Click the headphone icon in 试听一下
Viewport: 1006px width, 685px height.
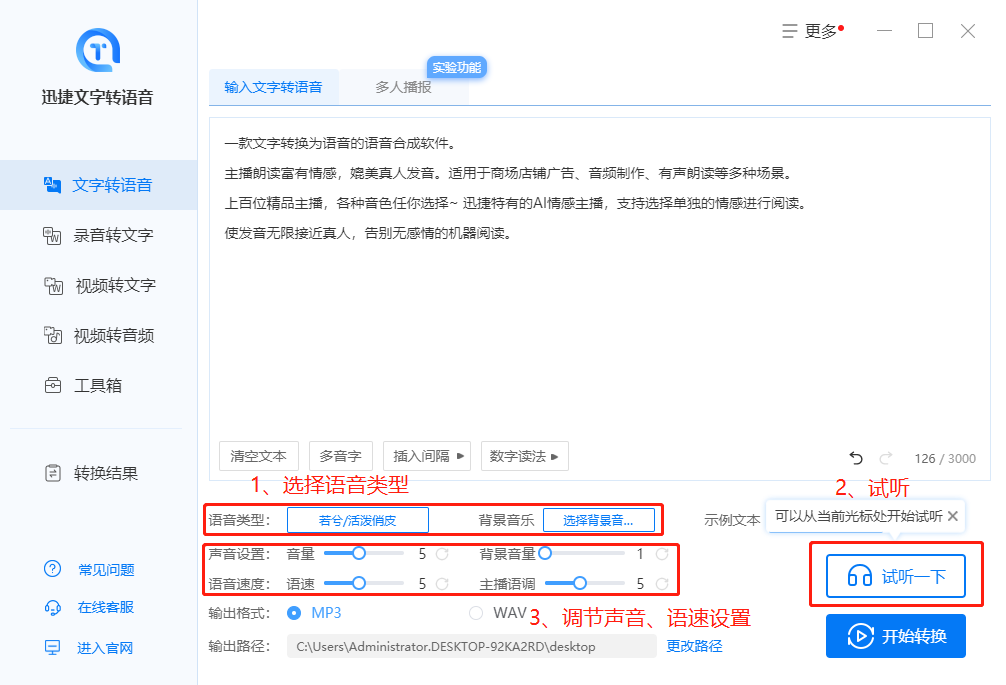point(860,576)
